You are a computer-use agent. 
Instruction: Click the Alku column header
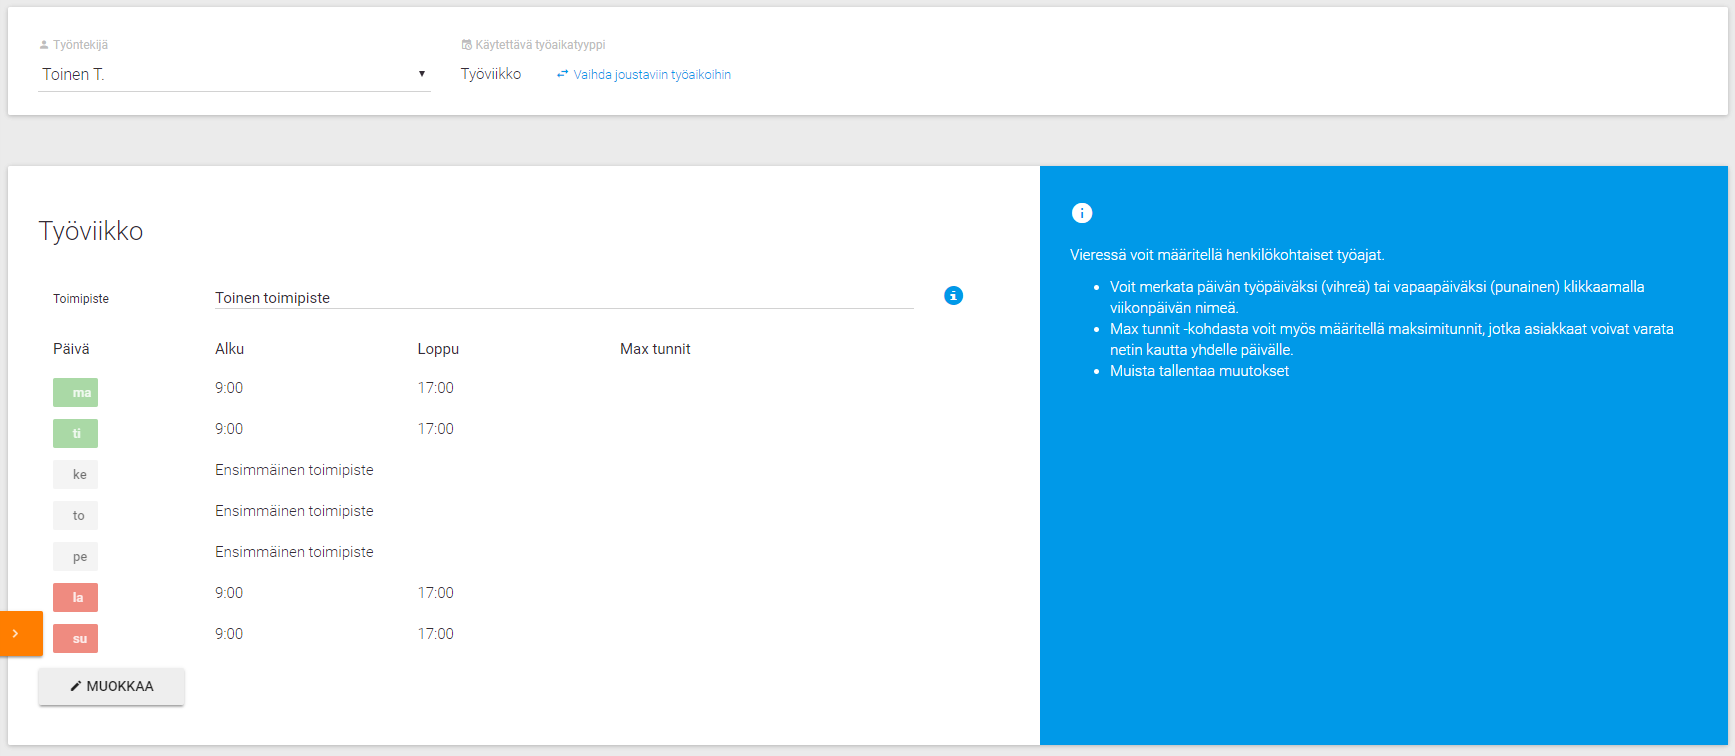pyautogui.click(x=230, y=349)
